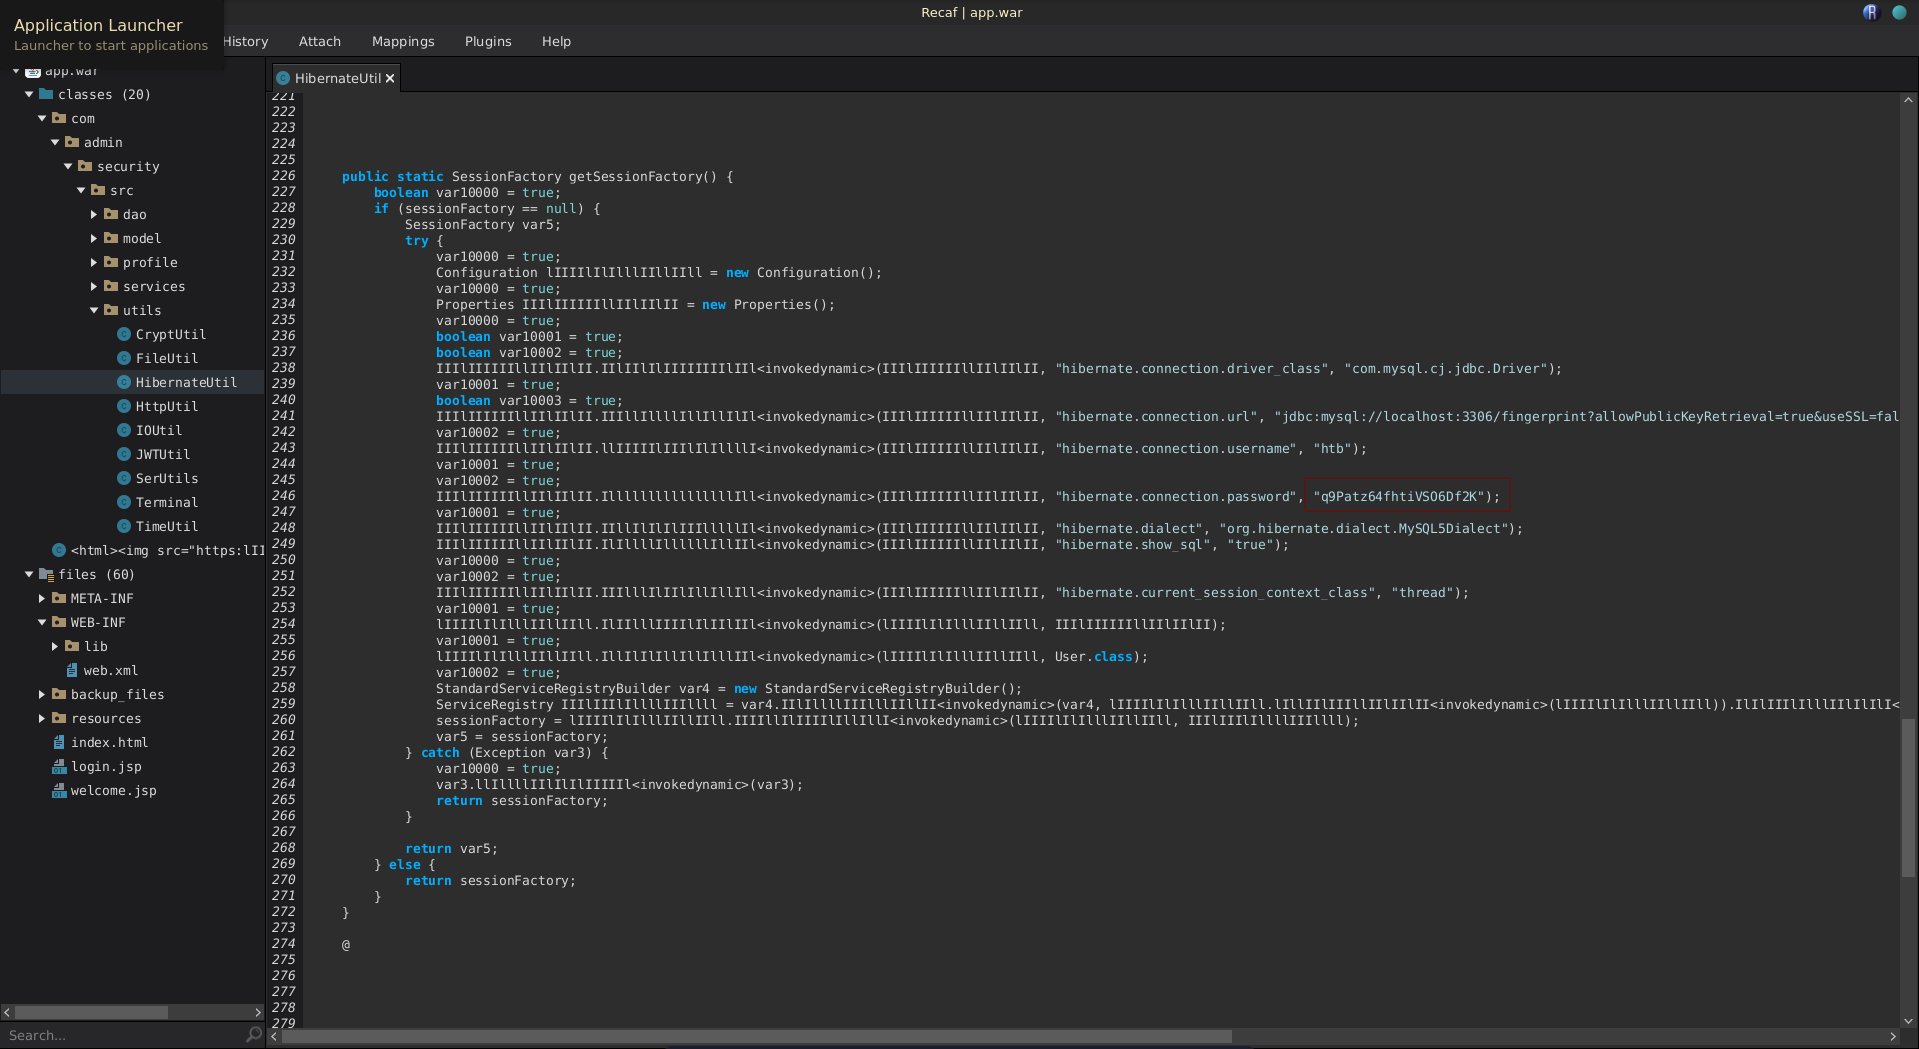The width and height of the screenshot is (1919, 1049).
Task: Open the Mappings menu
Action: click(x=402, y=42)
